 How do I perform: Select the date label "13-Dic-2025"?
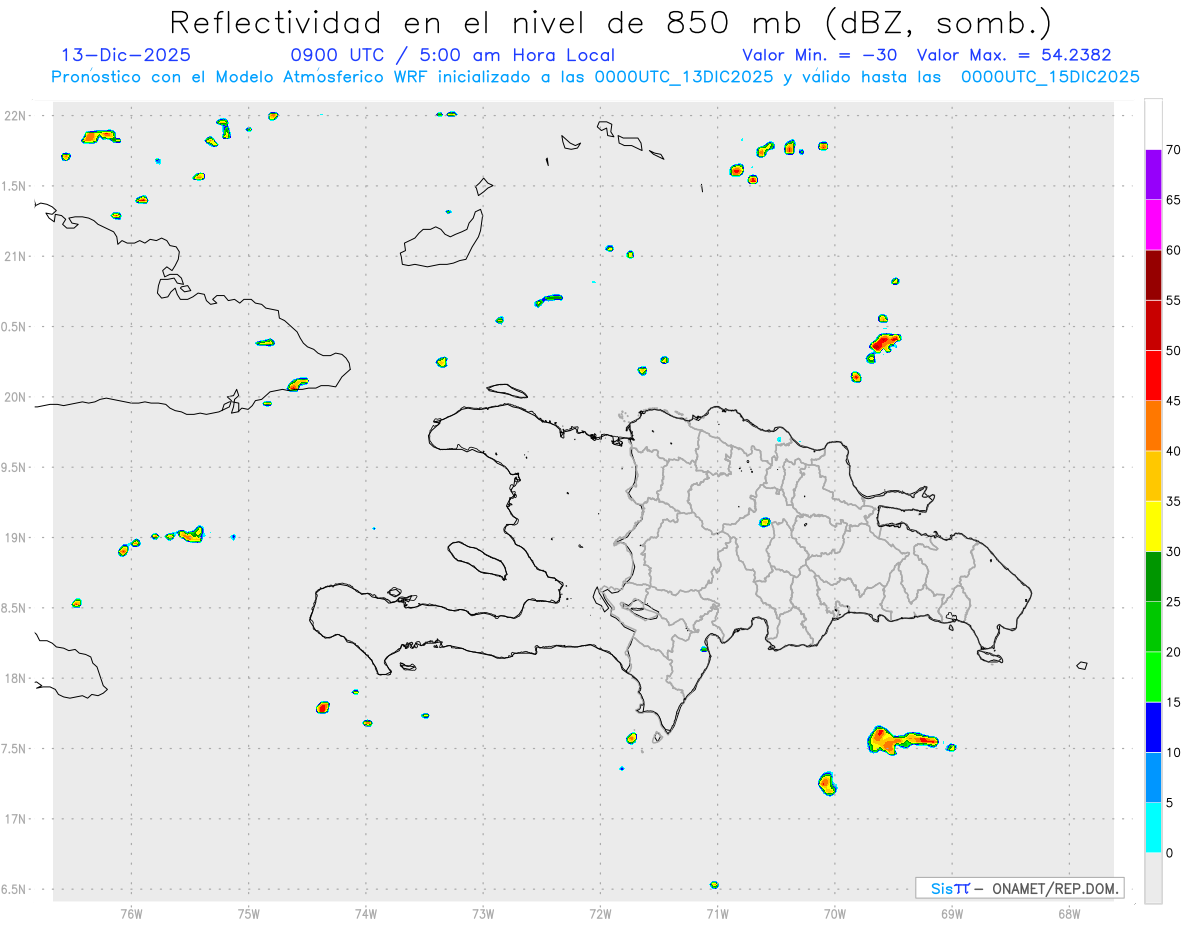pyautogui.click(x=126, y=56)
